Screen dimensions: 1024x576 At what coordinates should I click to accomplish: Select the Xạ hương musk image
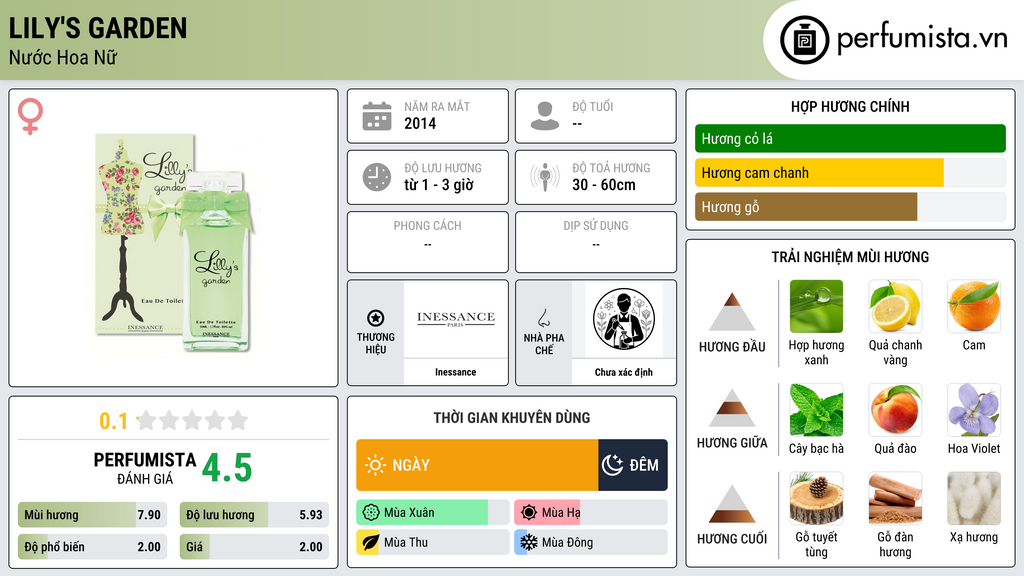[974, 498]
